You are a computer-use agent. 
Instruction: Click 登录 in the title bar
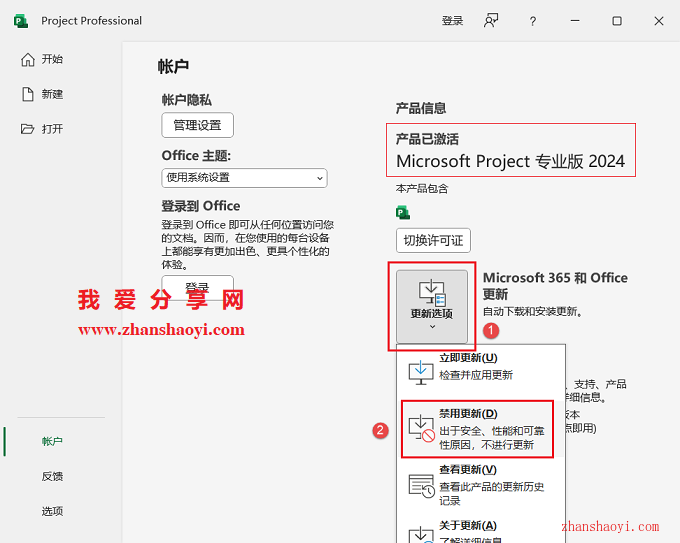tap(452, 21)
